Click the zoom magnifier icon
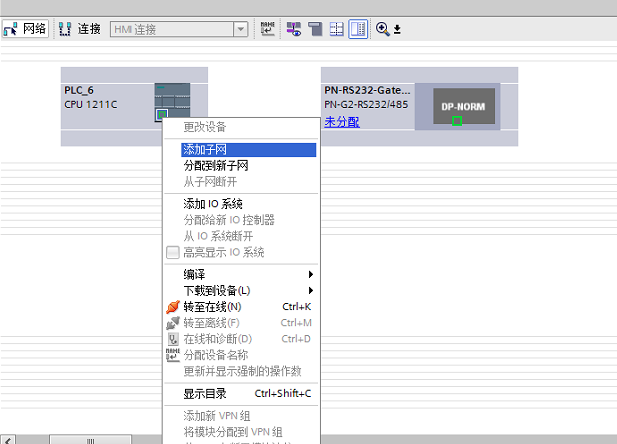The height and width of the screenshot is (444, 617). click(x=382, y=29)
